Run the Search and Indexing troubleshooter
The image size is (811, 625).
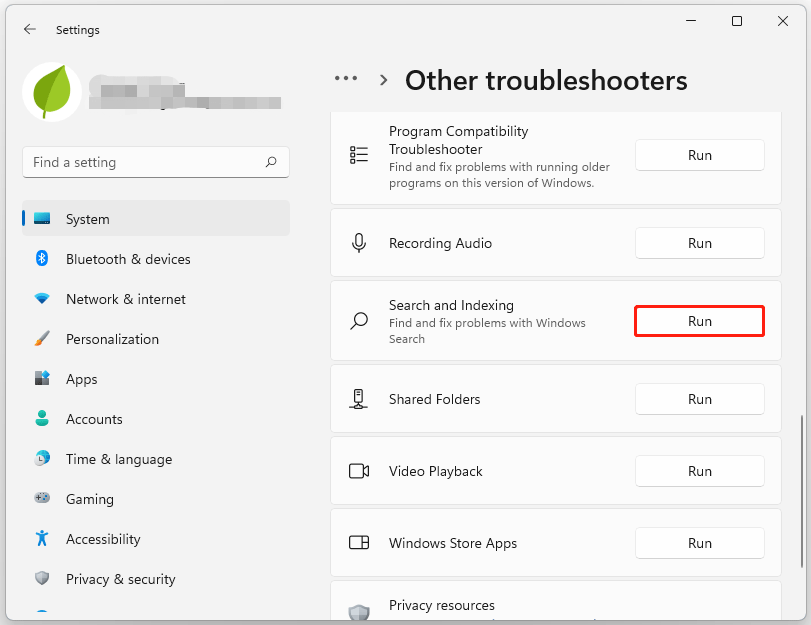(700, 321)
